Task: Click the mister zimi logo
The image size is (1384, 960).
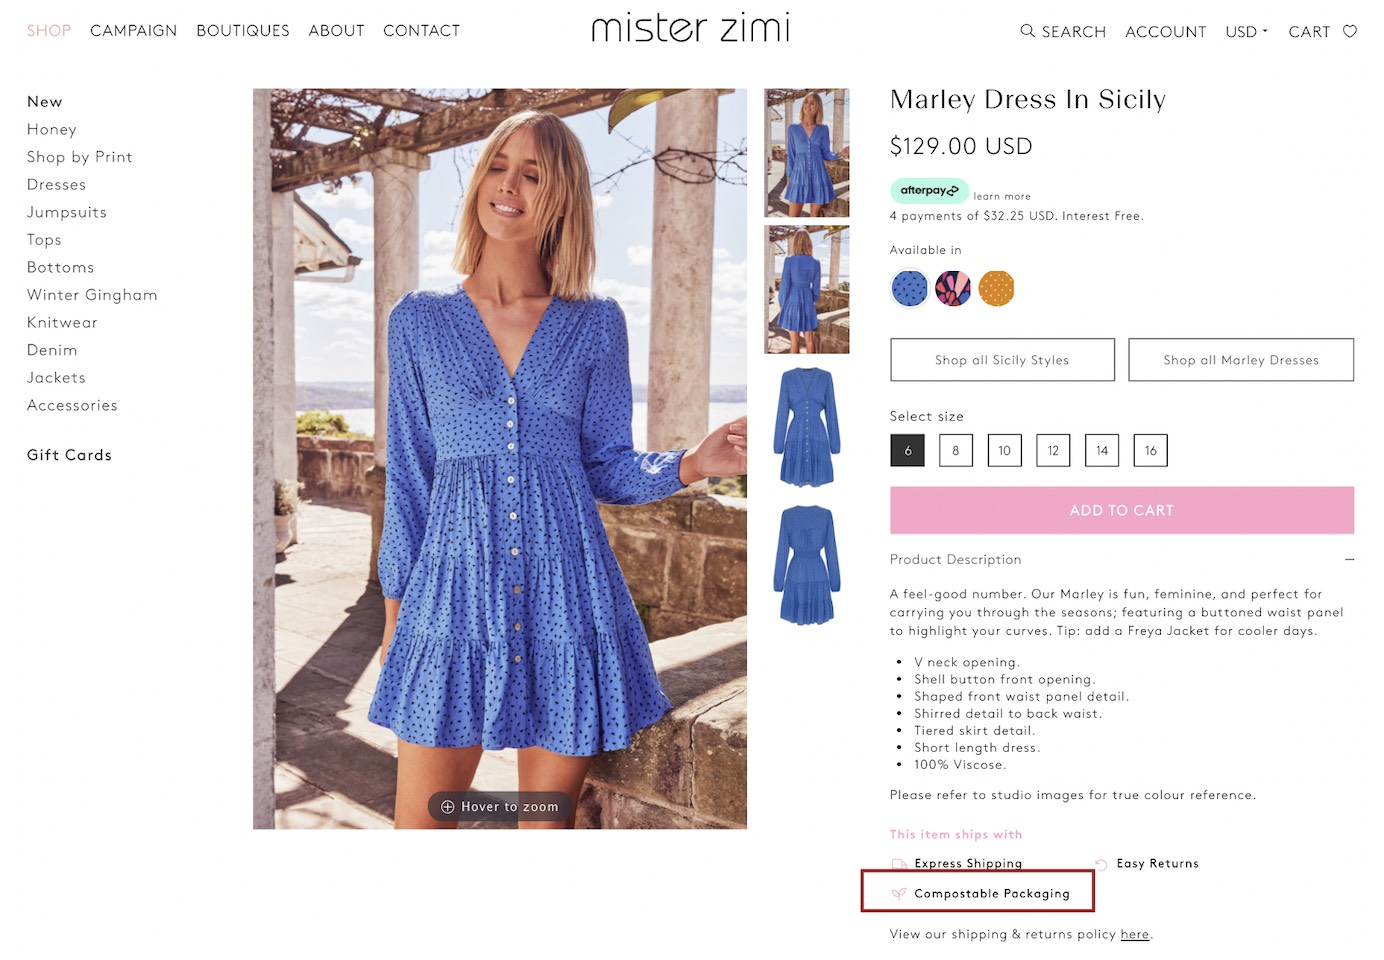Action: [691, 29]
